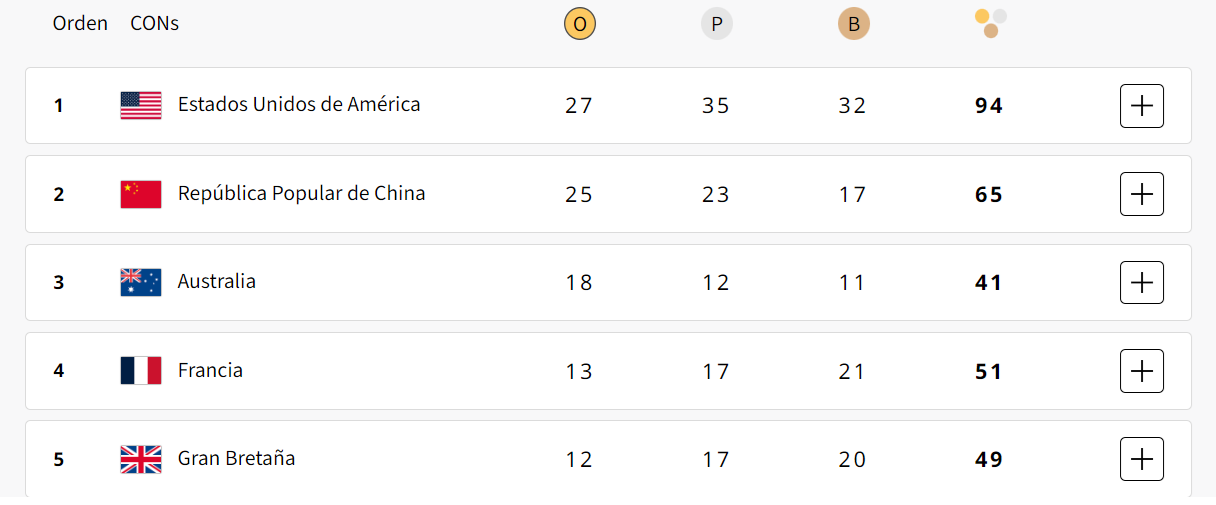Expand the Australia row plus button
The image size is (1216, 505).
1141,282
